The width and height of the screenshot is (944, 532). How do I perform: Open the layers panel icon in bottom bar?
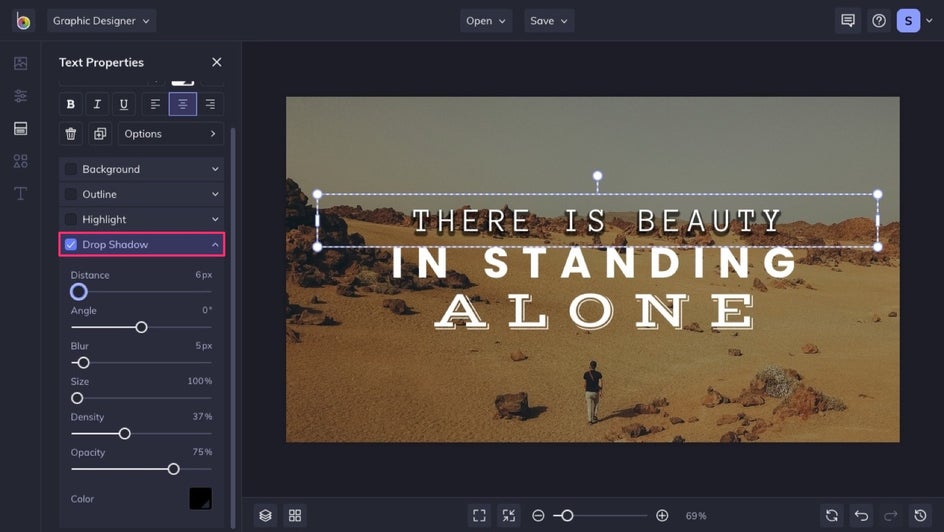tap(266, 516)
